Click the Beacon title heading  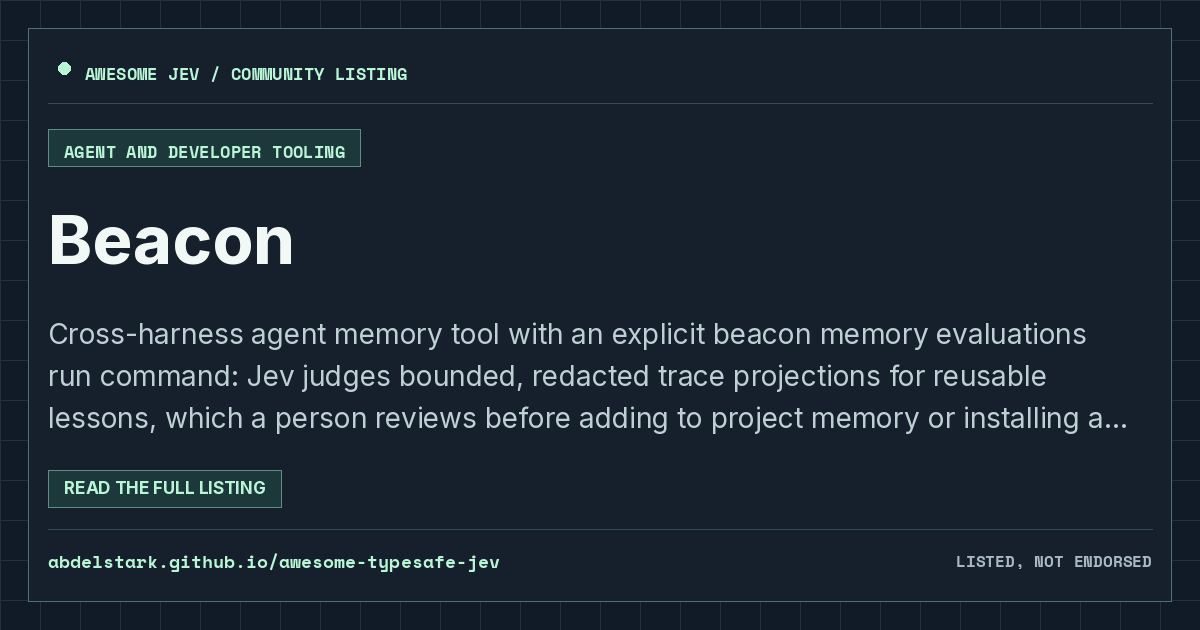[171, 240]
